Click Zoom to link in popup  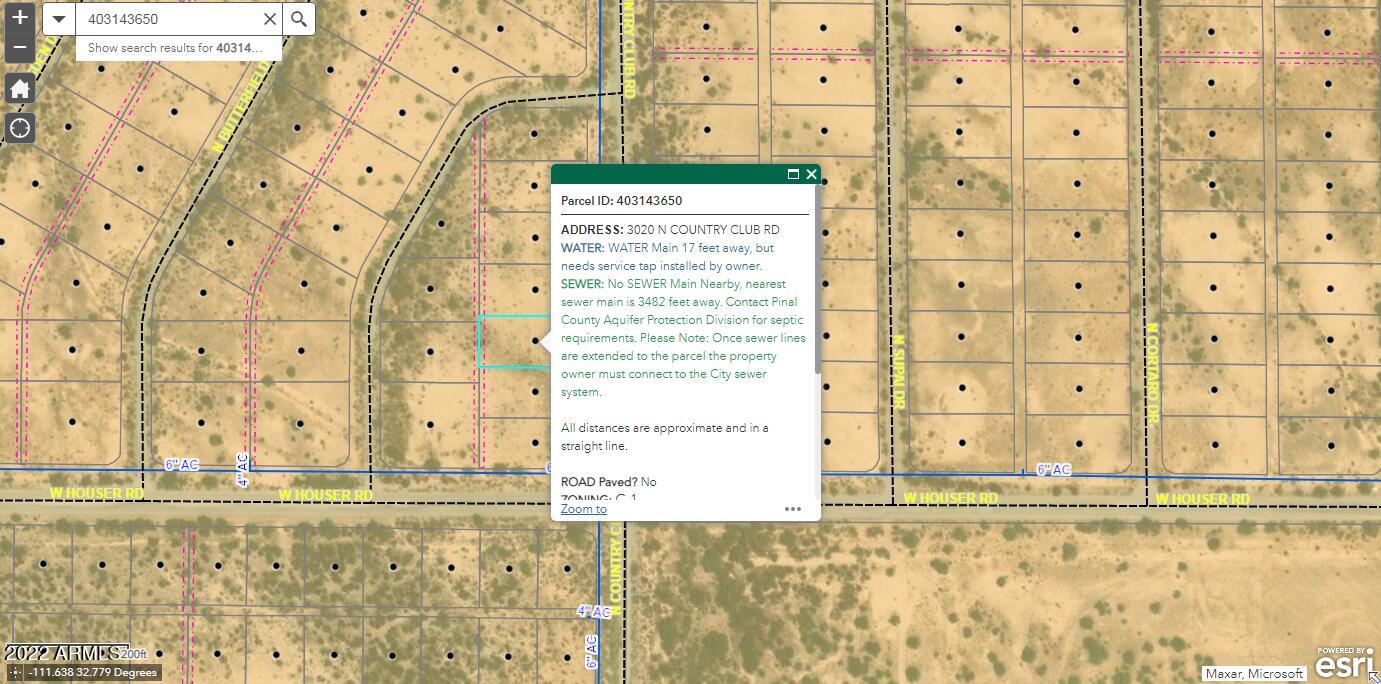[584, 509]
